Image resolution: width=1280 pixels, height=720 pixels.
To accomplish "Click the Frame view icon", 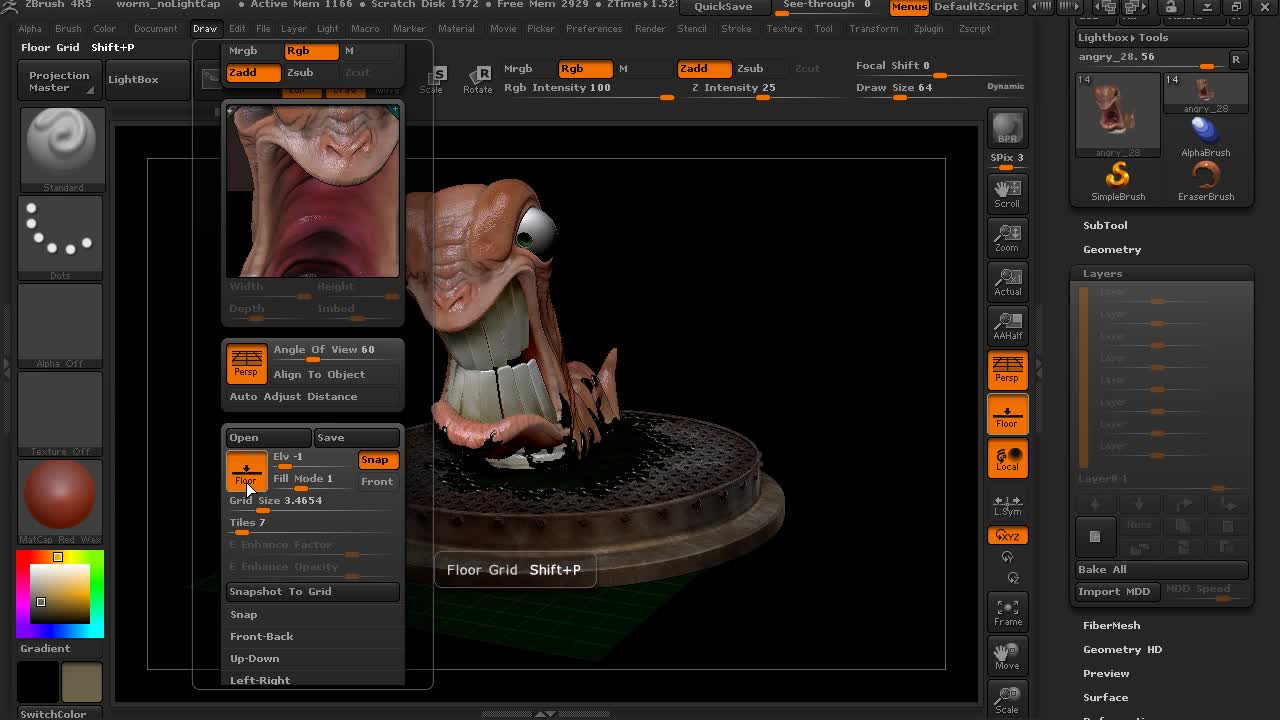I will (x=1007, y=612).
